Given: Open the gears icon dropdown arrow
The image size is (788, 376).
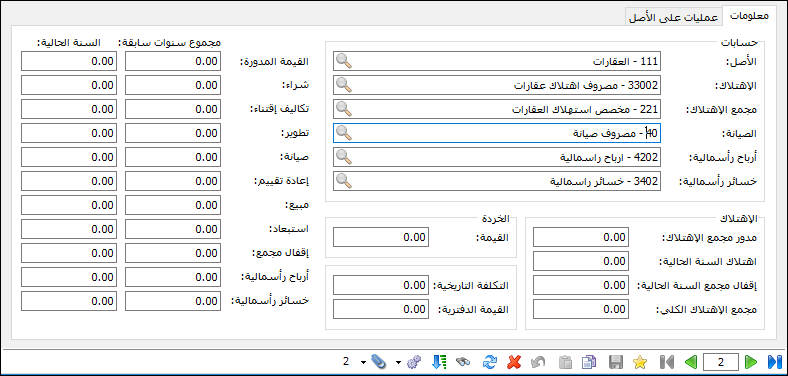Looking at the screenshot, I should pyautogui.click(x=399, y=362).
